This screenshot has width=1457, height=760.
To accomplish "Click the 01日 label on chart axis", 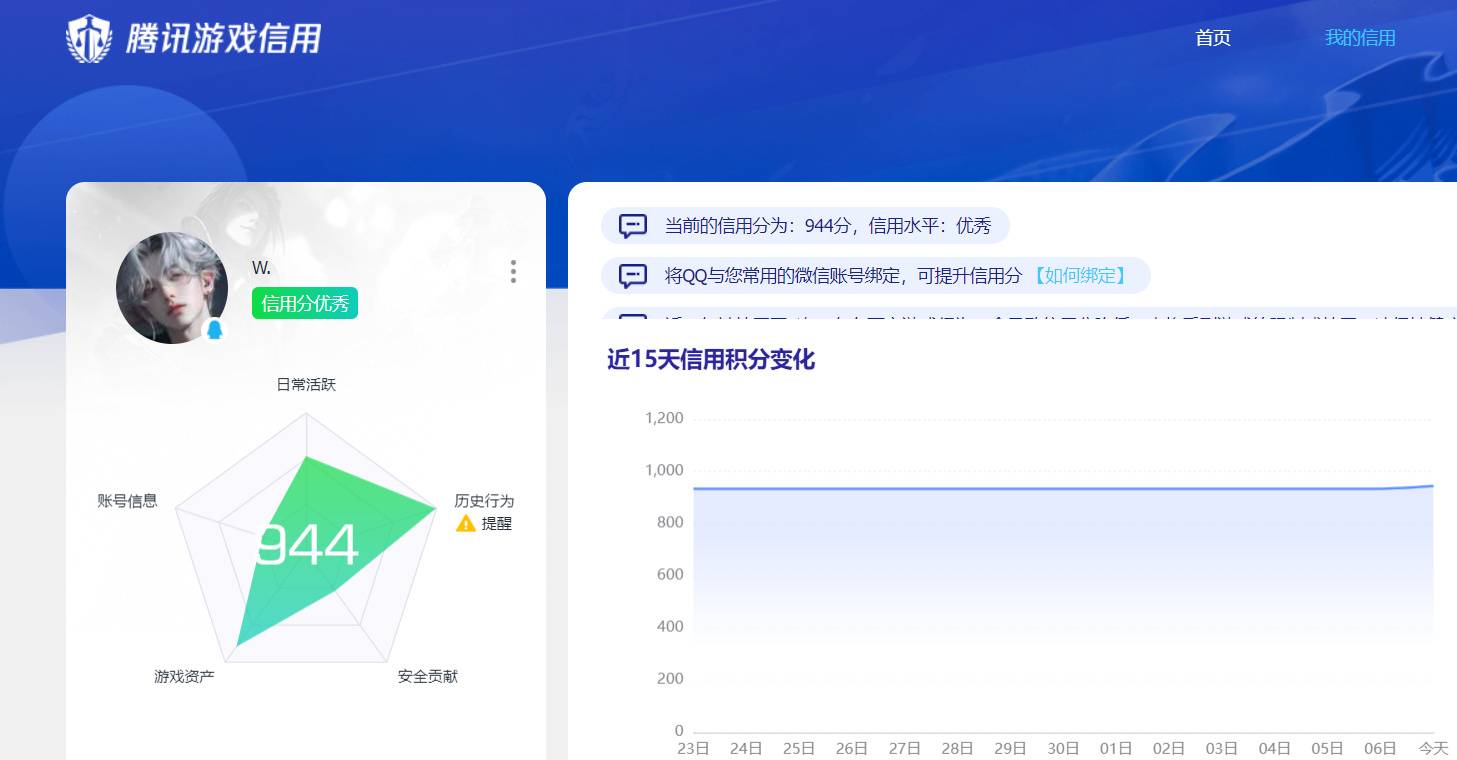I will click(x=1116, y=748).
